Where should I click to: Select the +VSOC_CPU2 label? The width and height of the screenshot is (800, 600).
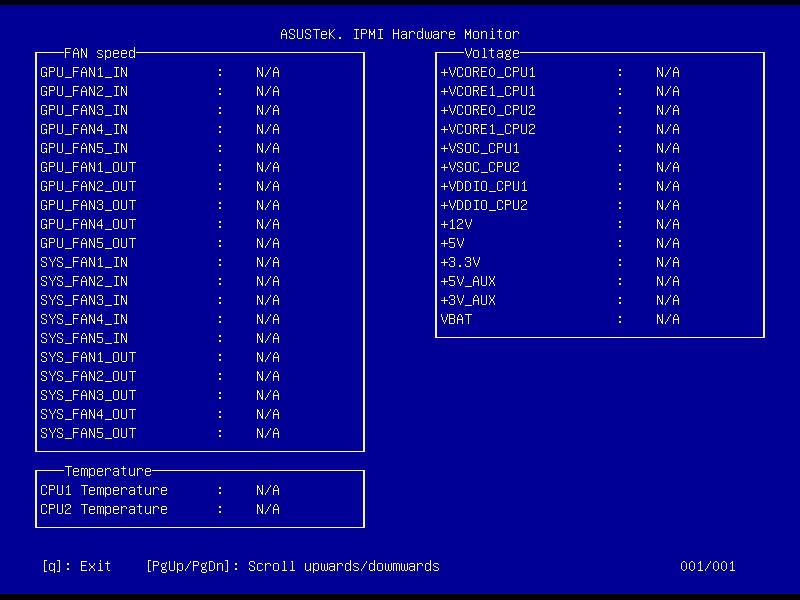[x=480, y=167]
